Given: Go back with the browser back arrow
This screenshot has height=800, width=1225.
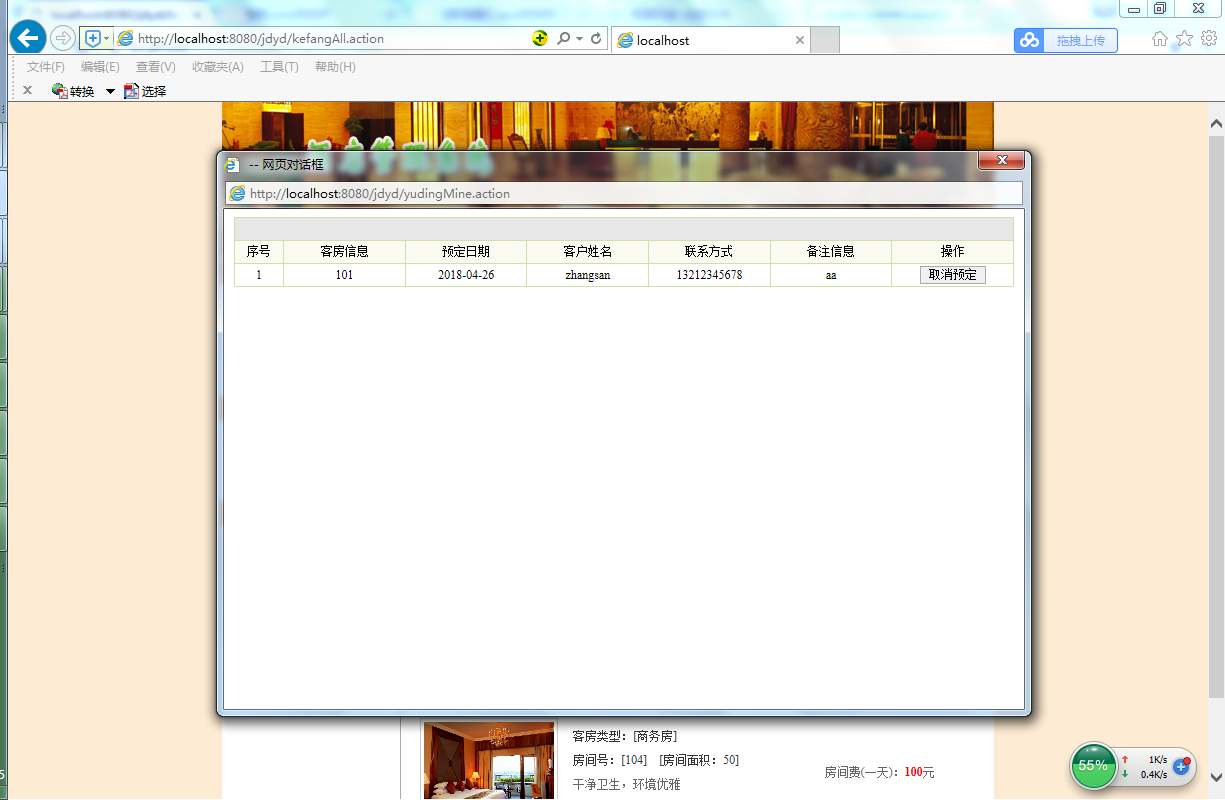Looking at the screenshot, I should (28, 38).
